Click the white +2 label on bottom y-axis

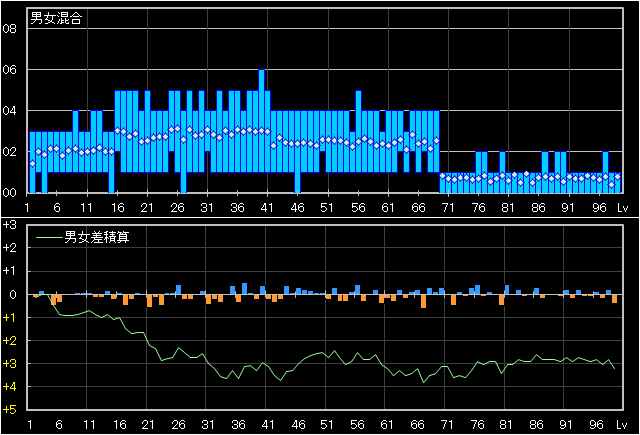click(9, 248)
